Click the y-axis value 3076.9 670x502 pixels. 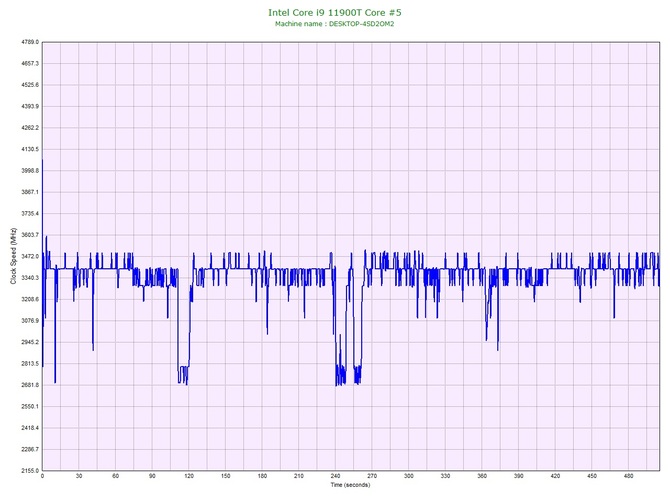pyautogui.click(x=30, y=321)
